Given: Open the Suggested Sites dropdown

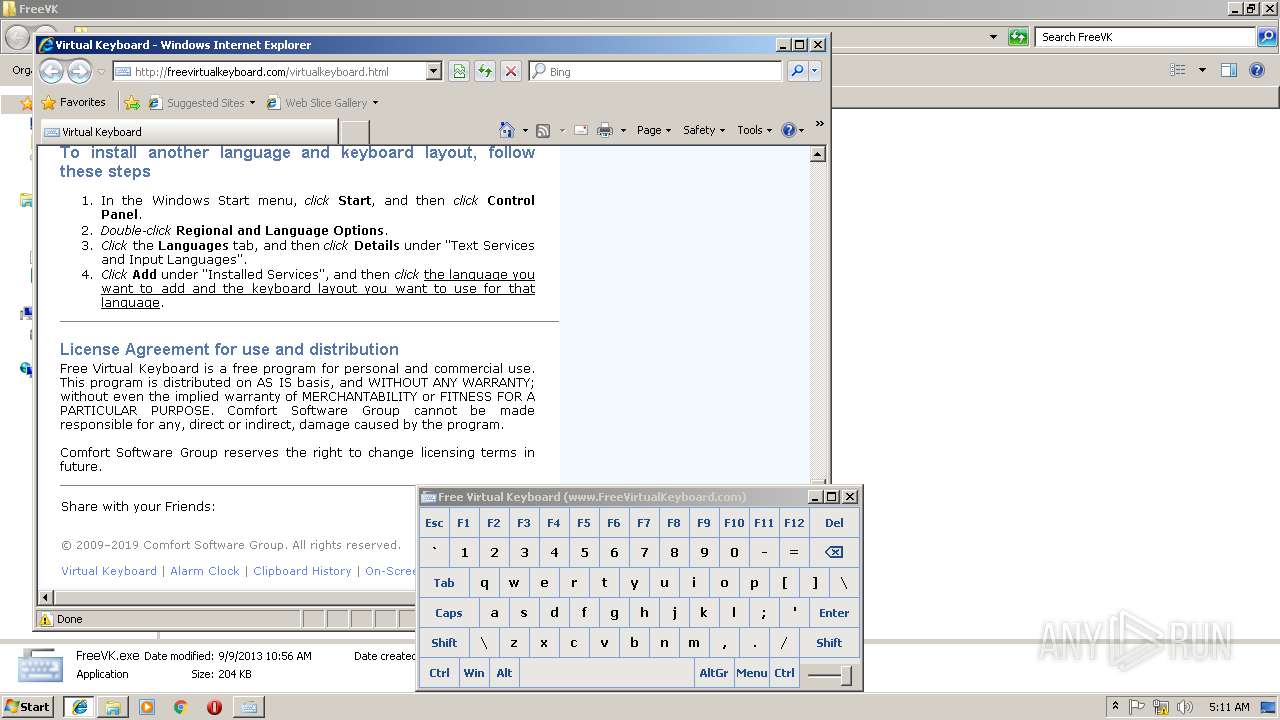Looking at the screenshot, I should coord(252,103).
